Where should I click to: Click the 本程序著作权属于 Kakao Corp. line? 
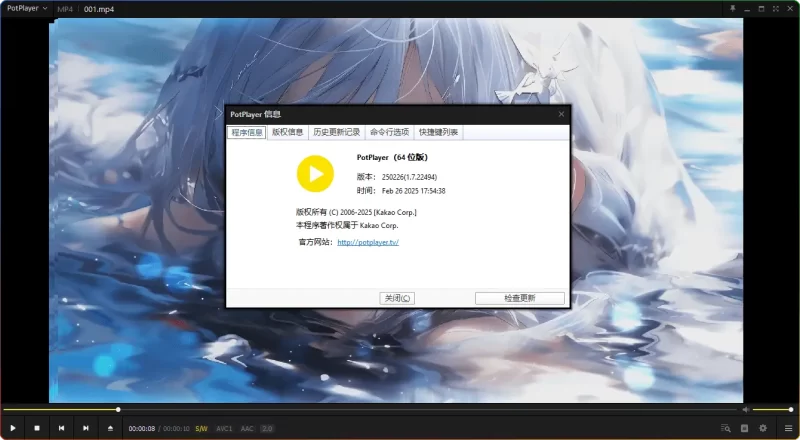[x=347, y=225]
